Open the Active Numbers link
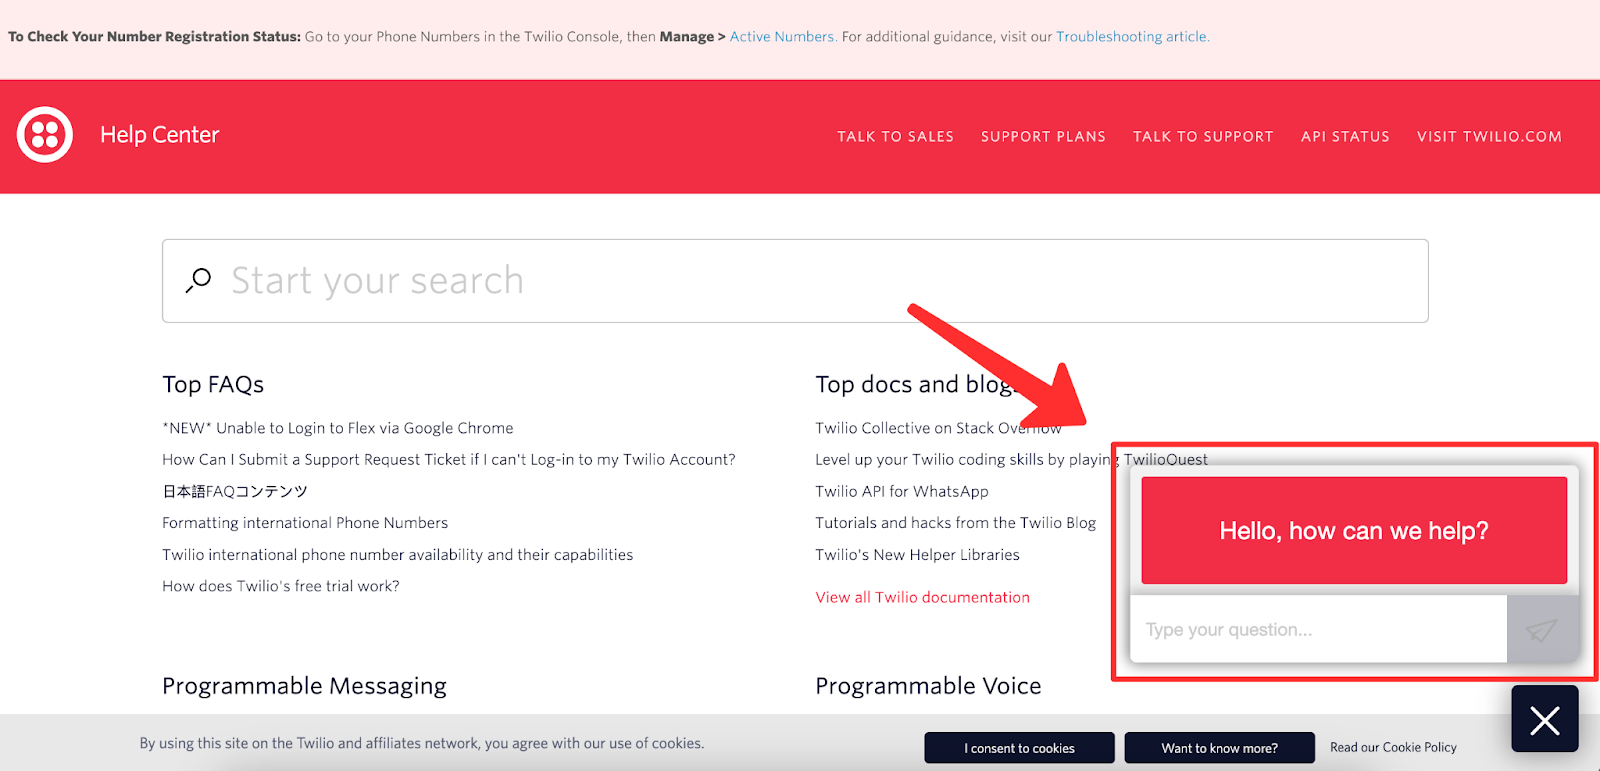This screenshot has width=1600, height=771. click(782, 37)
